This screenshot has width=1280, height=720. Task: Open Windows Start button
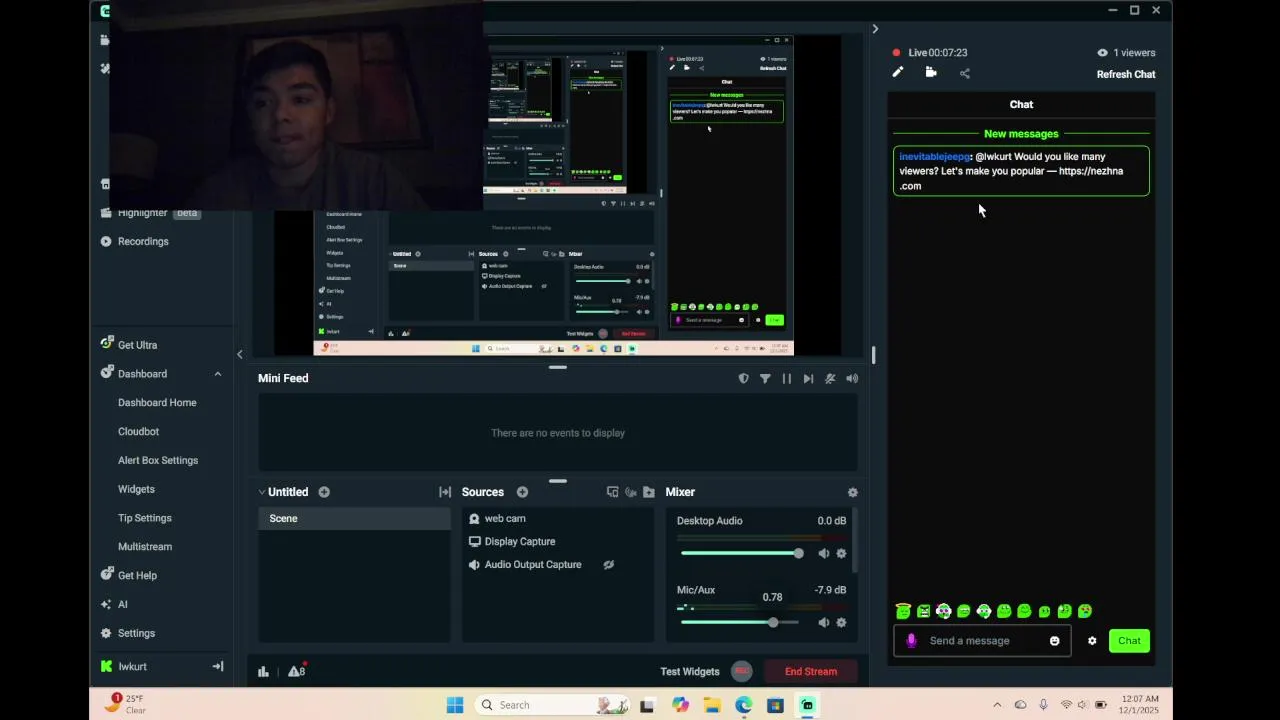pyautogui.click(x=454, y=705)
